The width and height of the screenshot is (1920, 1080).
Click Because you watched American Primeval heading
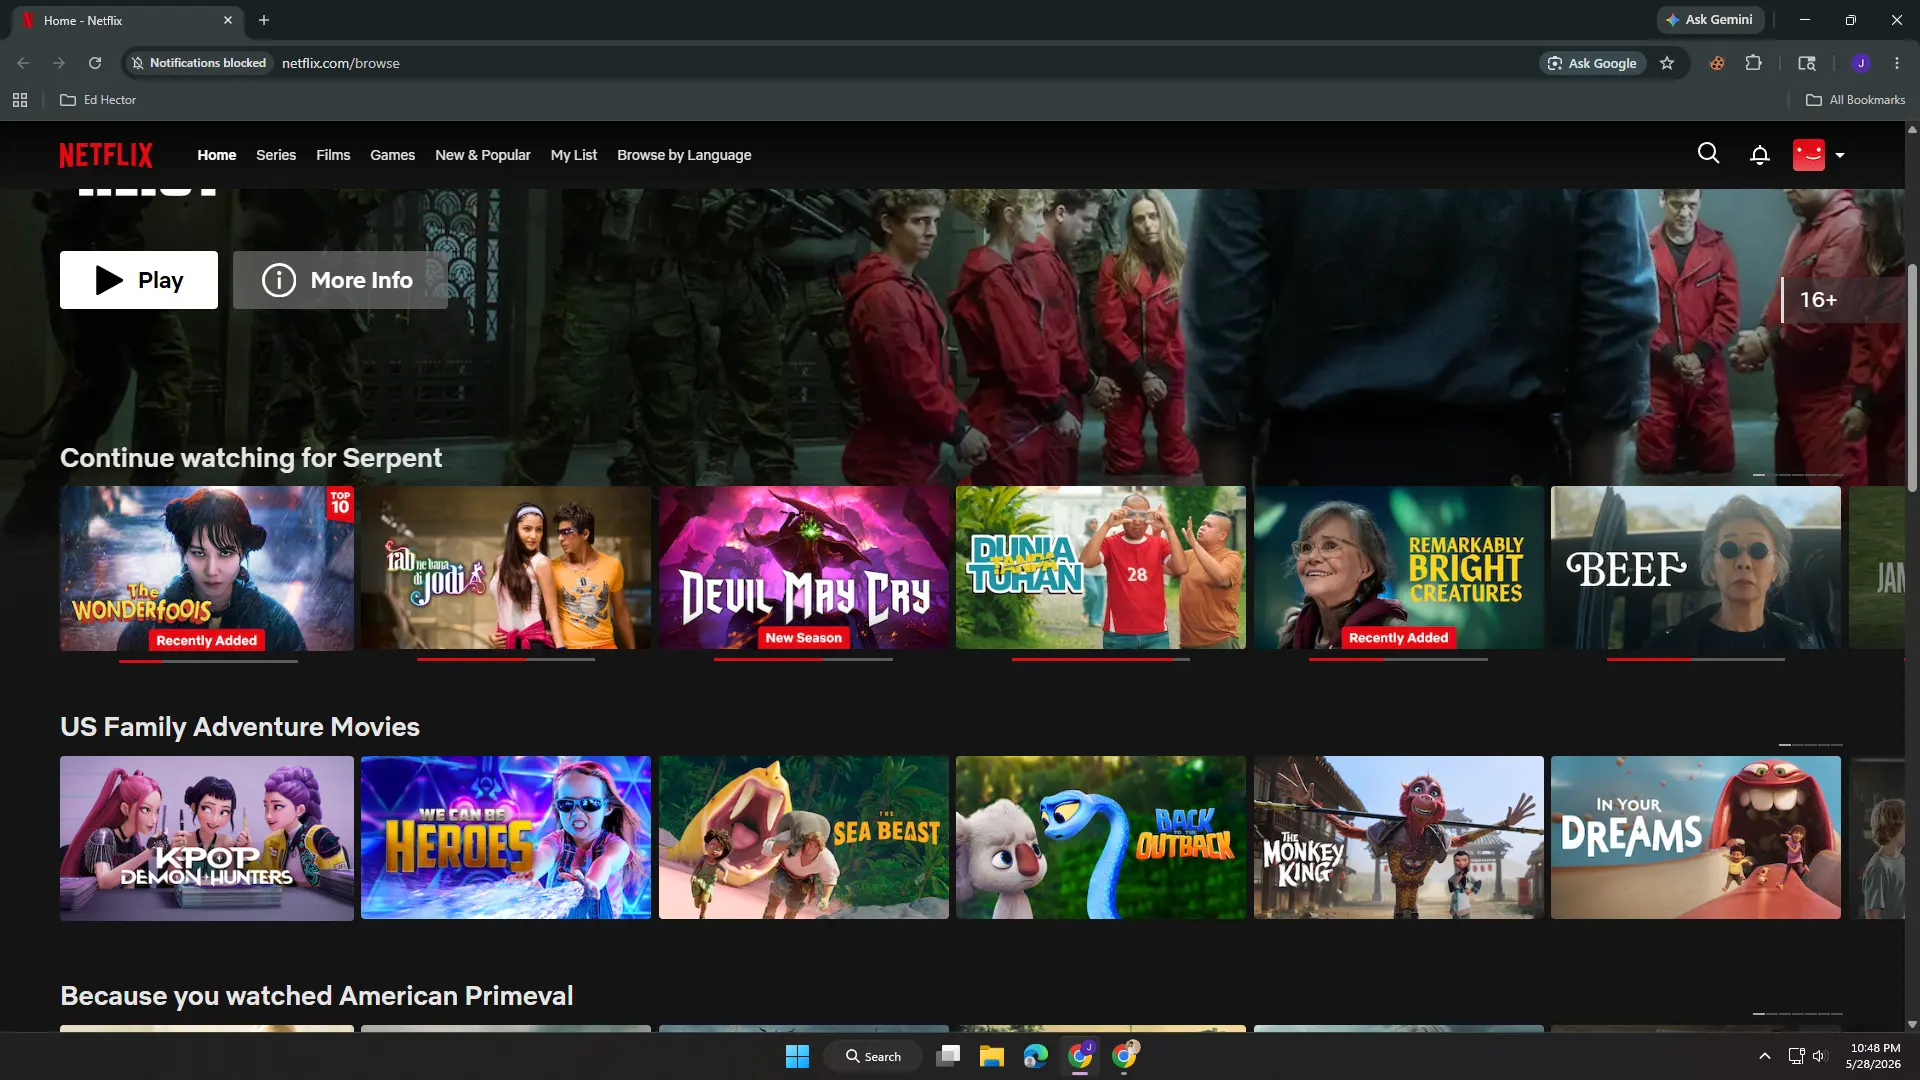click(x=317, y=996)
